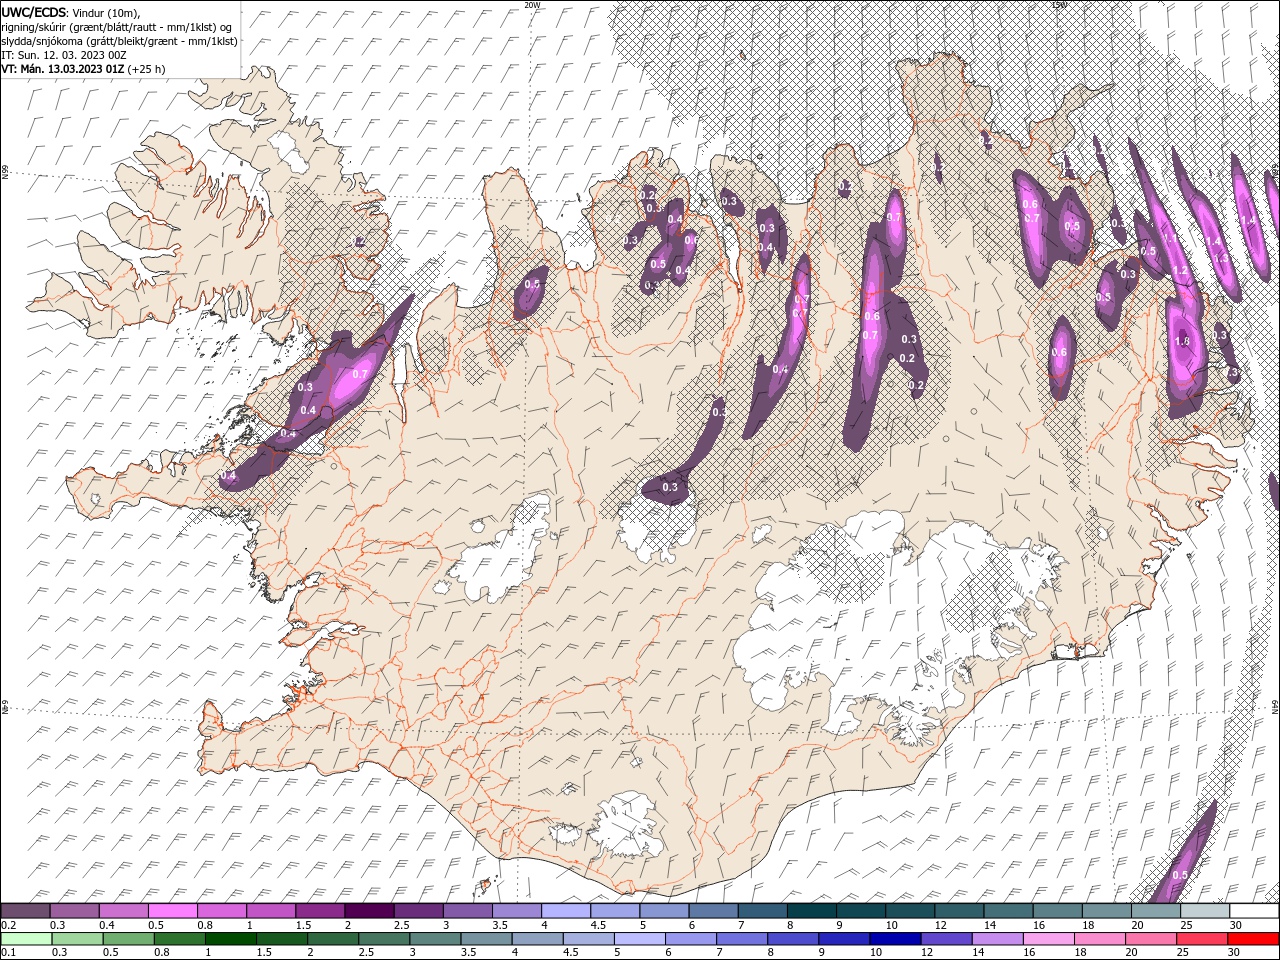Click the white 30 swatch in top legend row
The image size is (1280, 960).
(x=1254, y=911)
